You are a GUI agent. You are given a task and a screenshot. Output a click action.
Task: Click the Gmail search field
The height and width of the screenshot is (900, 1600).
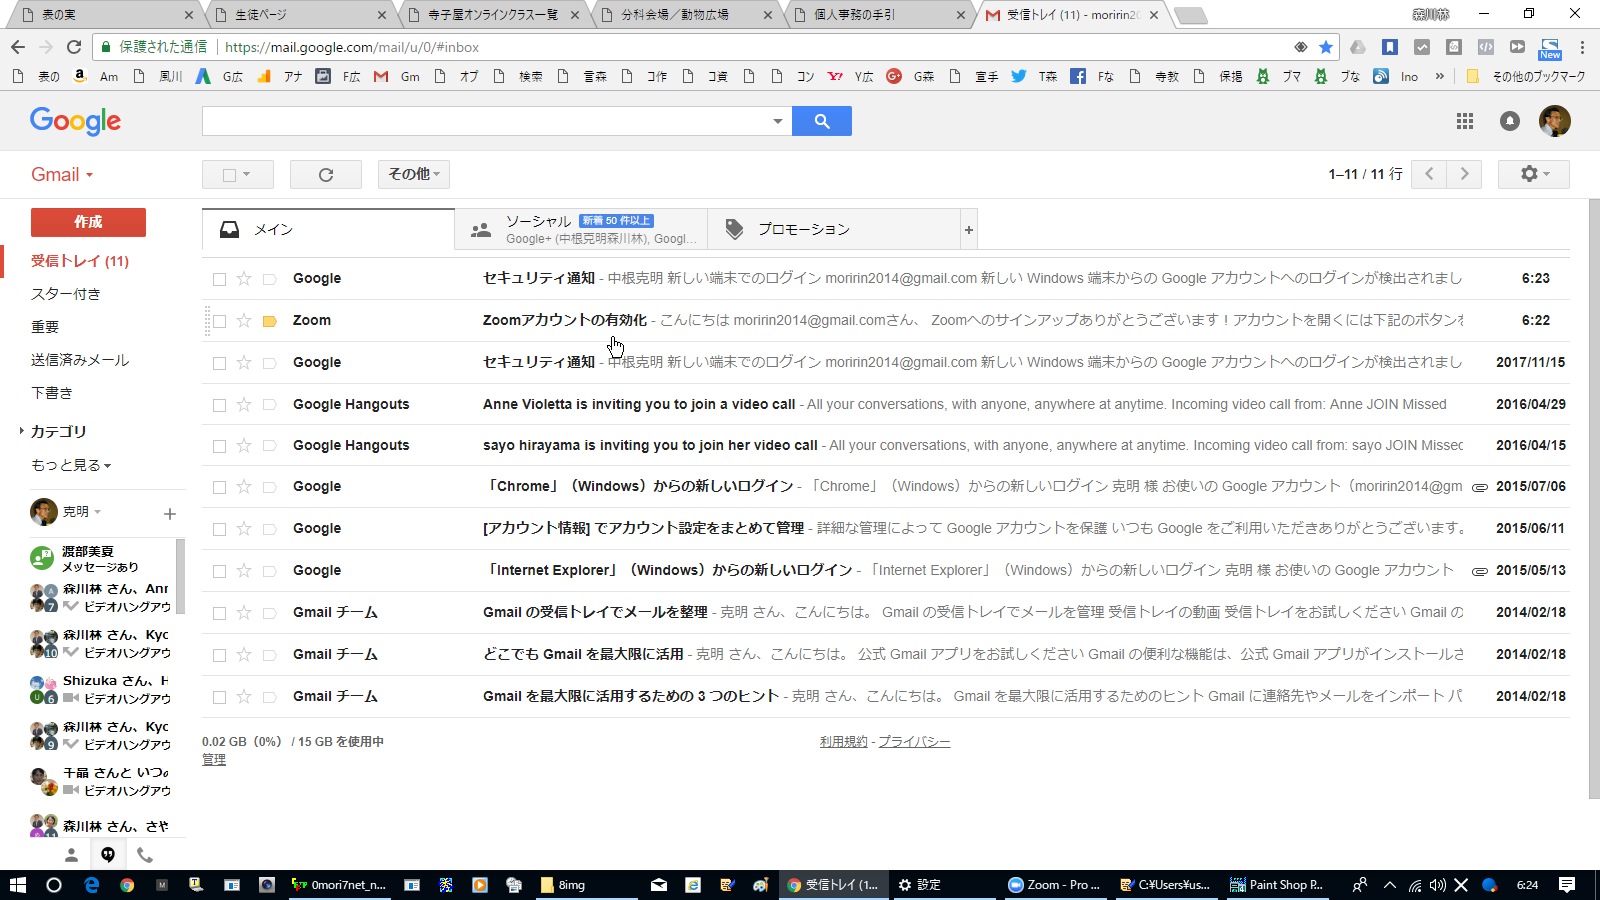(x=485, y=121)
